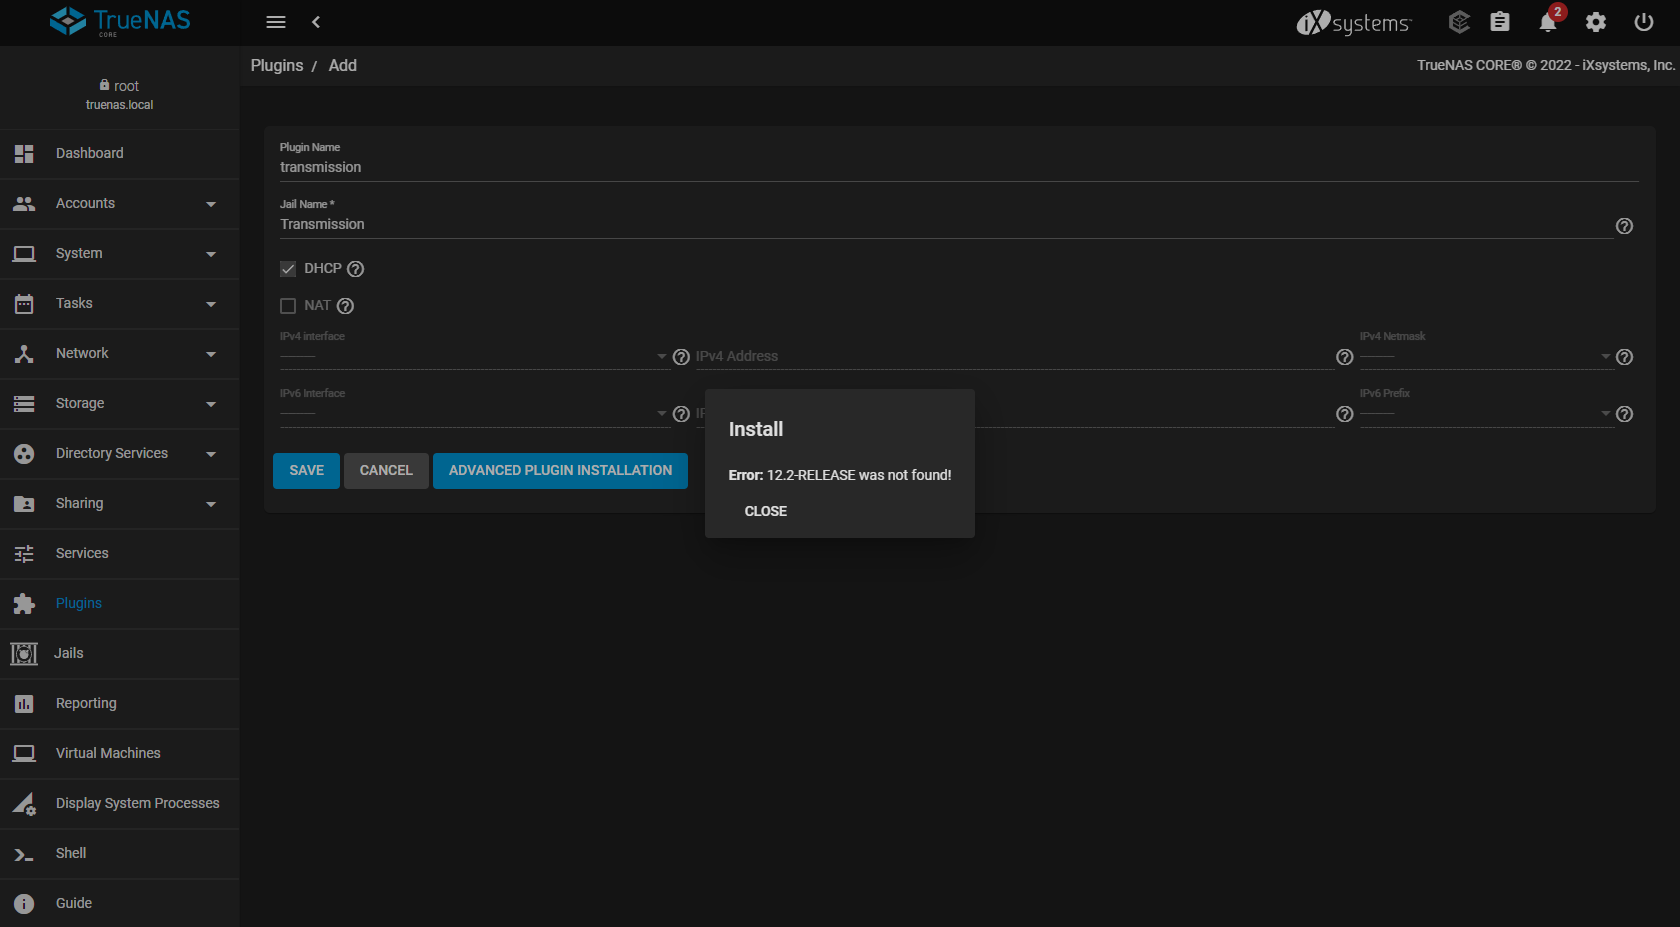Show IPv4 Netmask help icon

(x=1624, y=357)
